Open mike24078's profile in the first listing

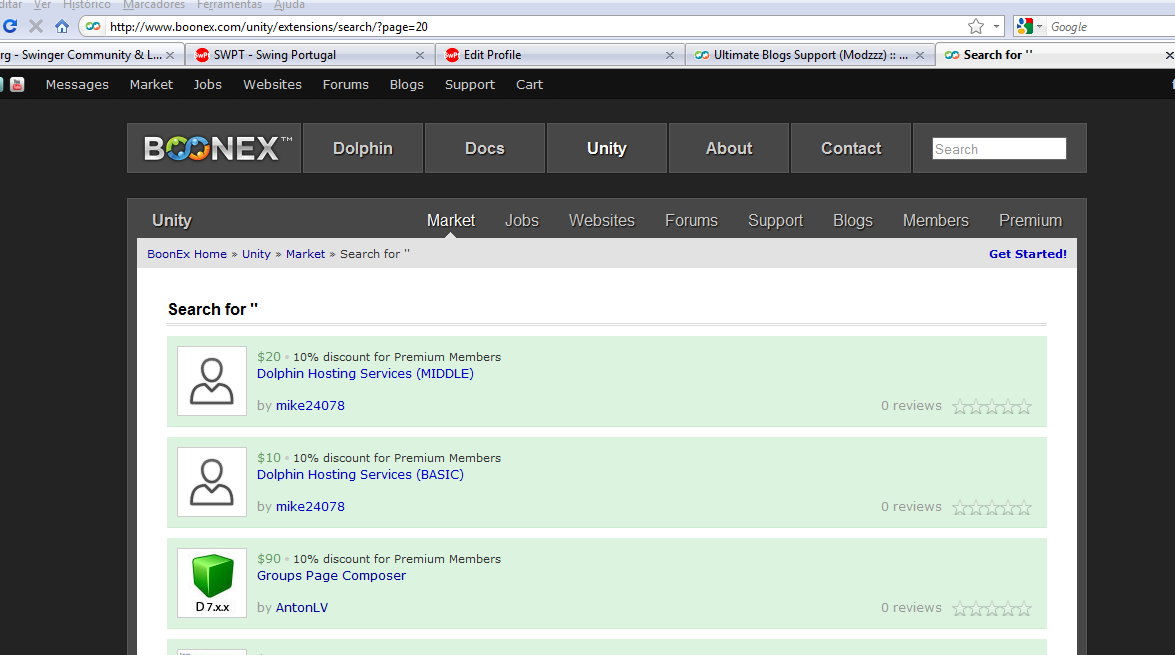[x=310, y=406]
